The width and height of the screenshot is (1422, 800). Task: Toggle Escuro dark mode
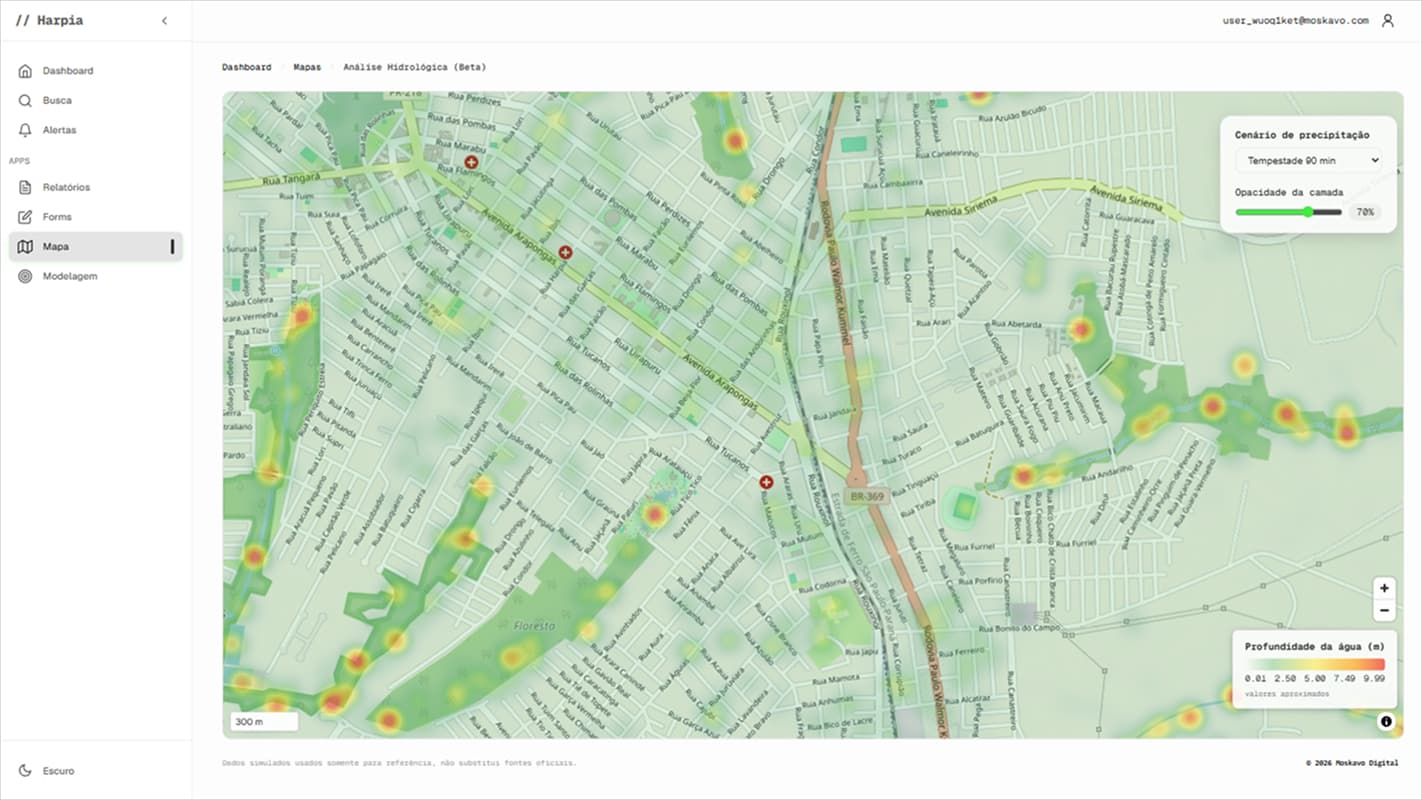coord(46,771)
